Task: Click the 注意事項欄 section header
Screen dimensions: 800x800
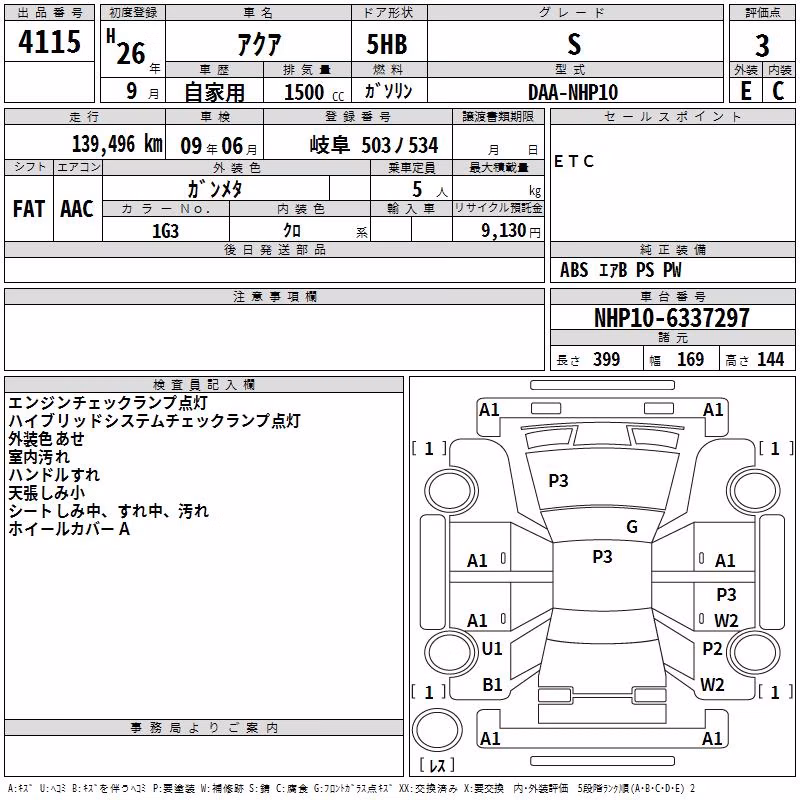Action: (275, 296)
